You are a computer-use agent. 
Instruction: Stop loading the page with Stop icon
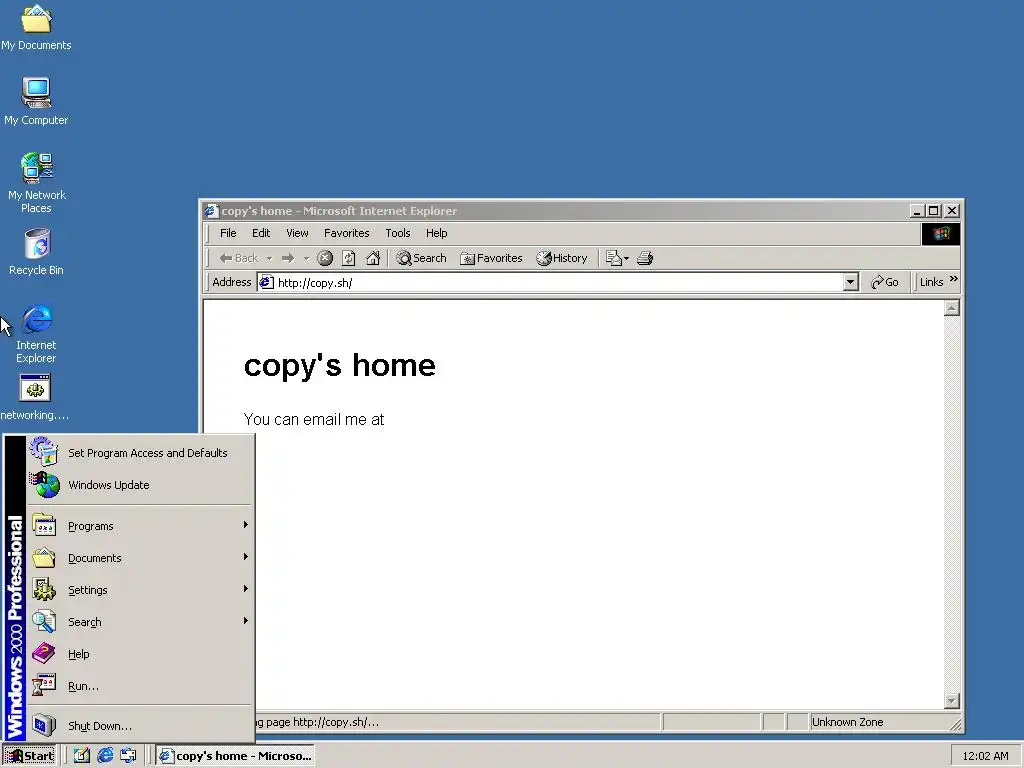pyautogui.click(x=325, y=258)
